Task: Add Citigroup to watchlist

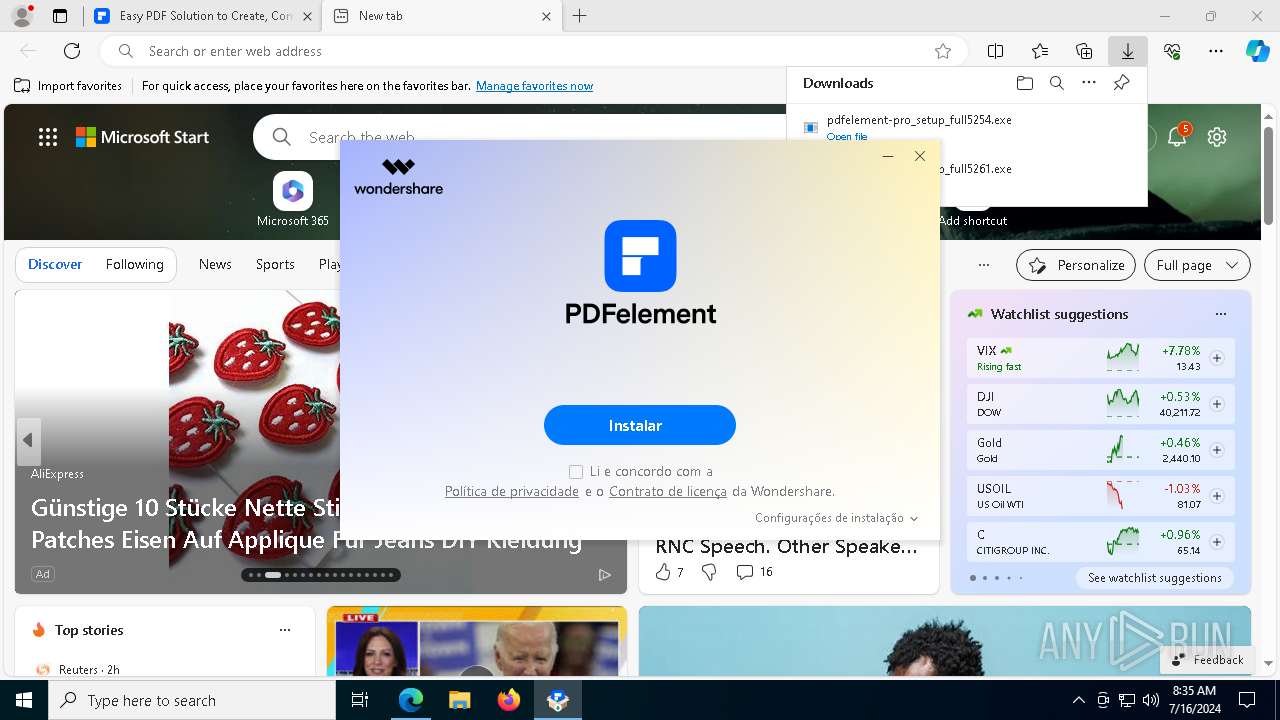Action: (1217, 542)
